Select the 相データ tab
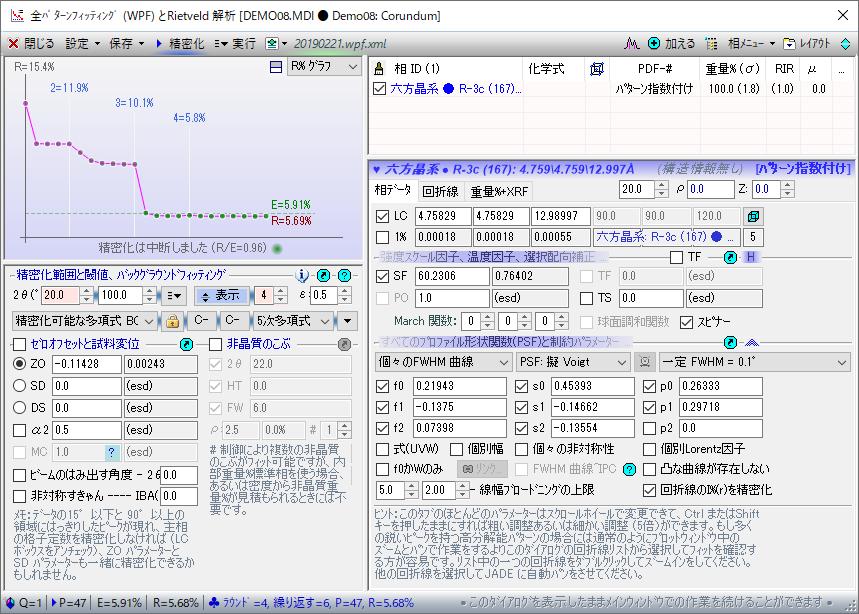The width and height of the screenshot is (859, 614). (393, 191)
